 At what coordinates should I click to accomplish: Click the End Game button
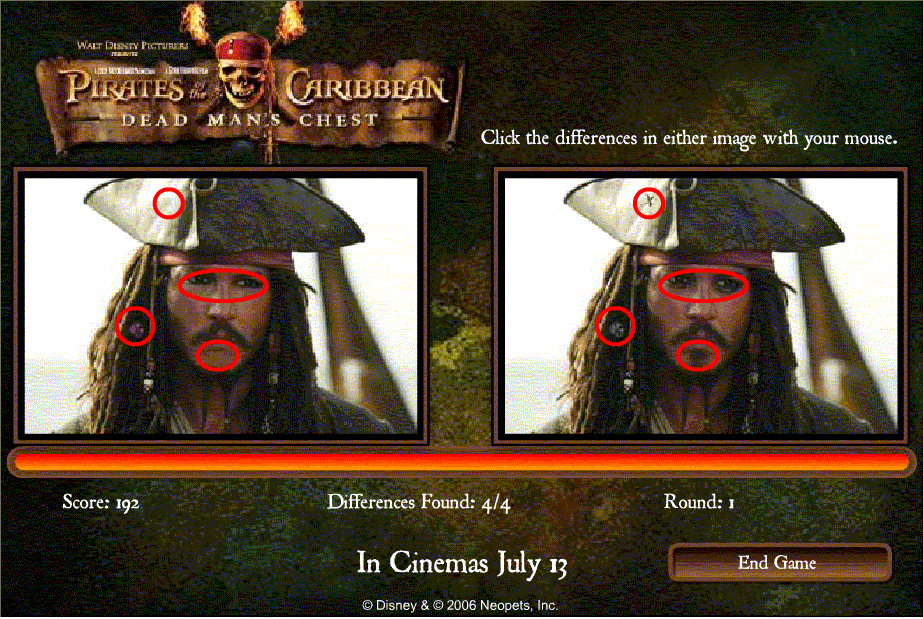[x=779, y=563]
